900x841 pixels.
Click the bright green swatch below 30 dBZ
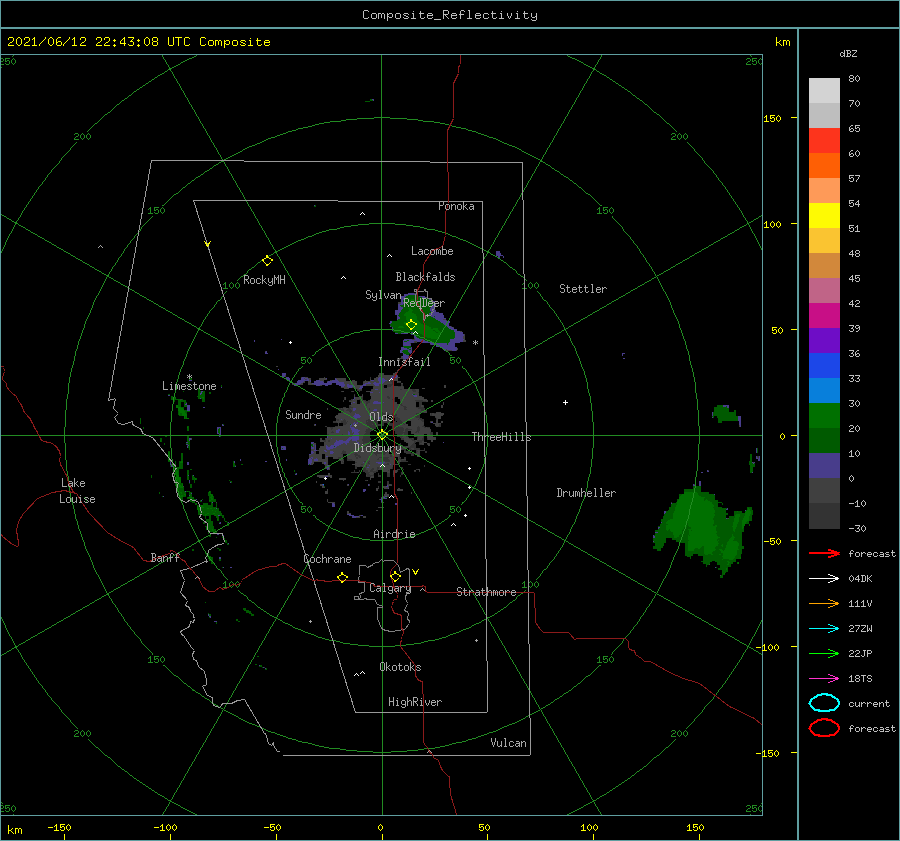[824, 415]
